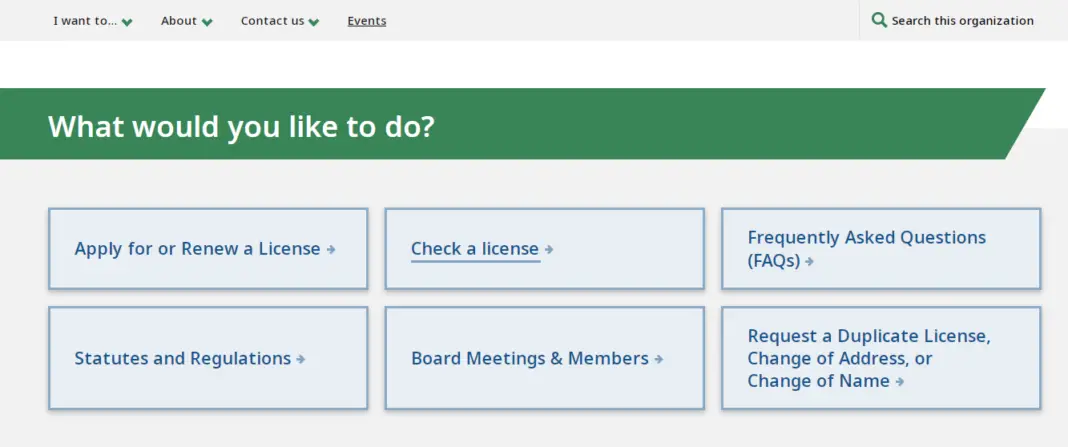This screenshot has width=1068, height=447.
Task: Expand the Contact us chevron
Action: [x=314, y=22]
